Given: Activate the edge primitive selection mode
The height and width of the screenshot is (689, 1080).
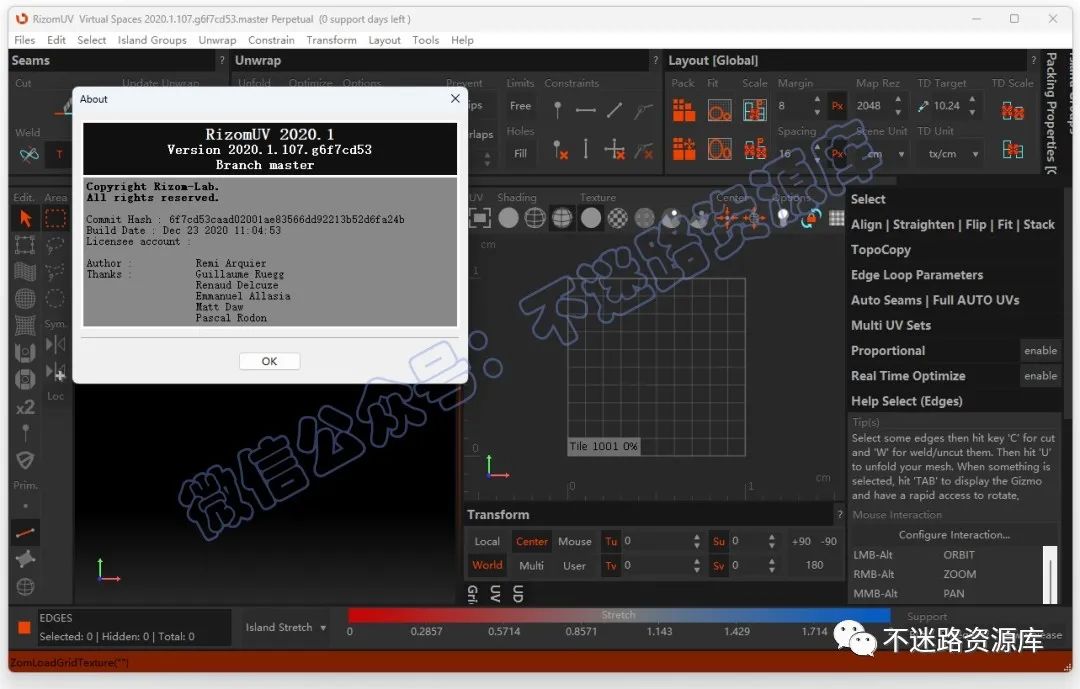Looking at the screenshot, I should pyautogui.click(x=25, y=533).
